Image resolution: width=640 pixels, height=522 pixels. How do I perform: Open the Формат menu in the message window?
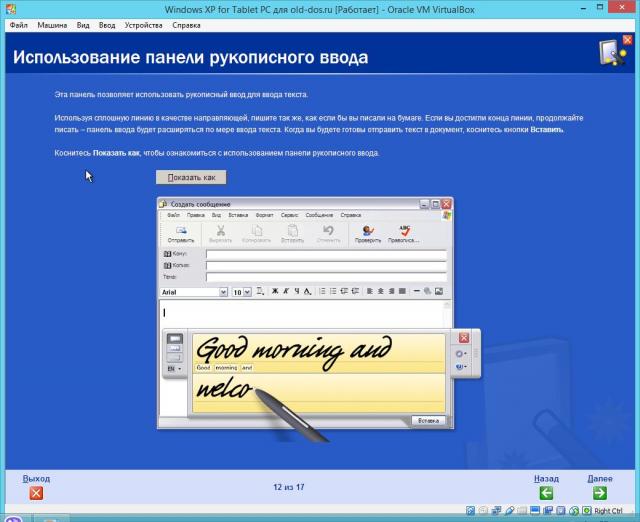point(264,215)
